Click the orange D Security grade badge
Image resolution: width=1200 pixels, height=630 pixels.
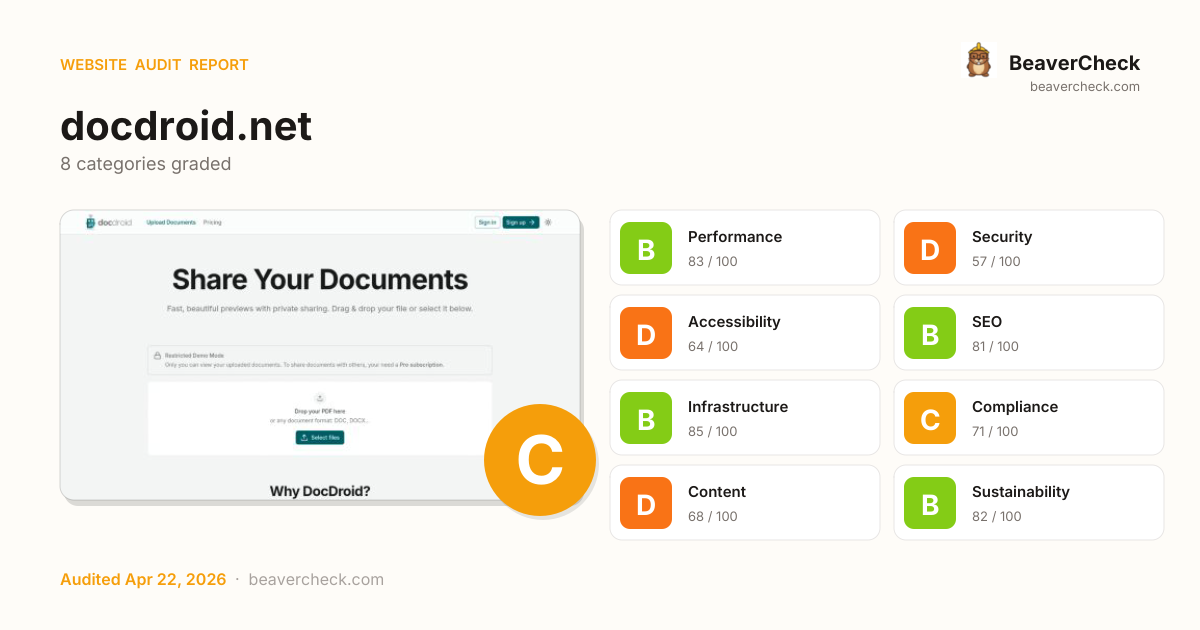click(x=930, y=248)
